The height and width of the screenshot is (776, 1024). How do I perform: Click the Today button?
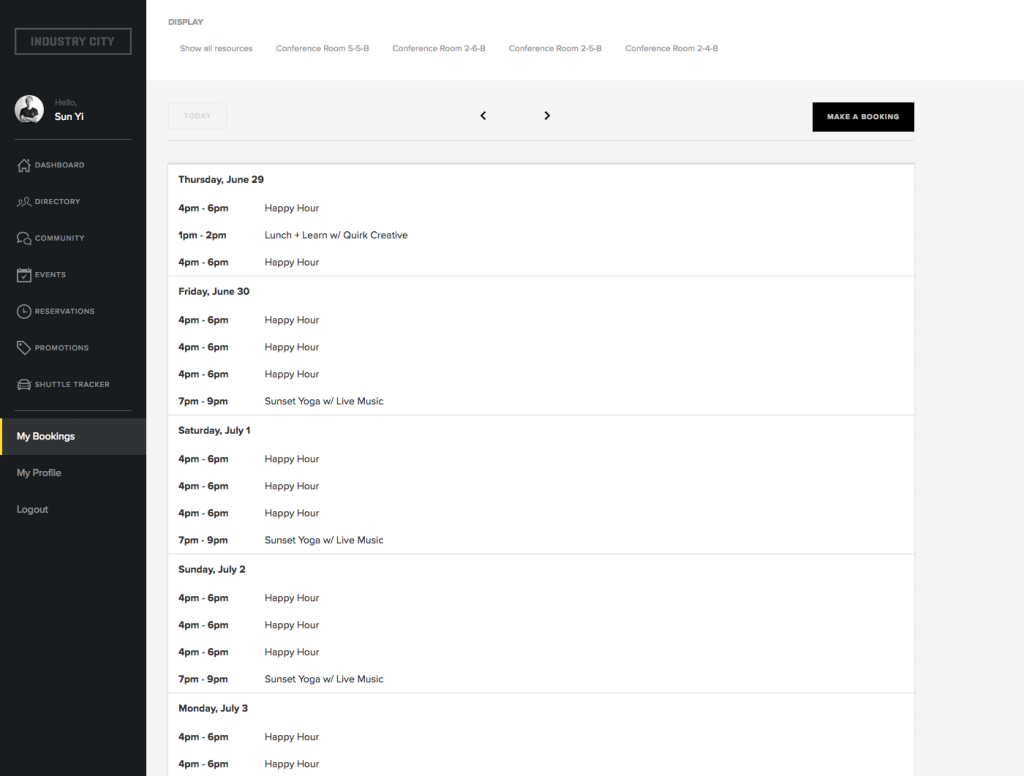point(197,116)
